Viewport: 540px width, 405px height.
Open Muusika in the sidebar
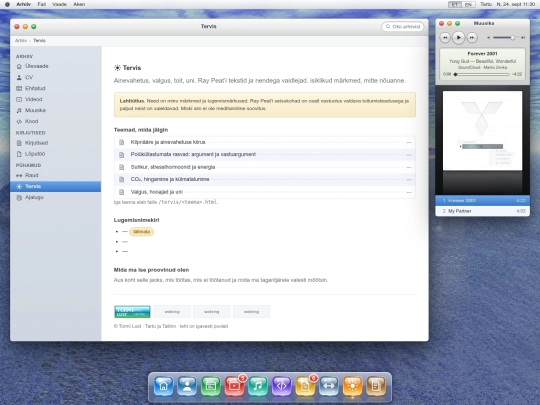[x=55, y=110]
